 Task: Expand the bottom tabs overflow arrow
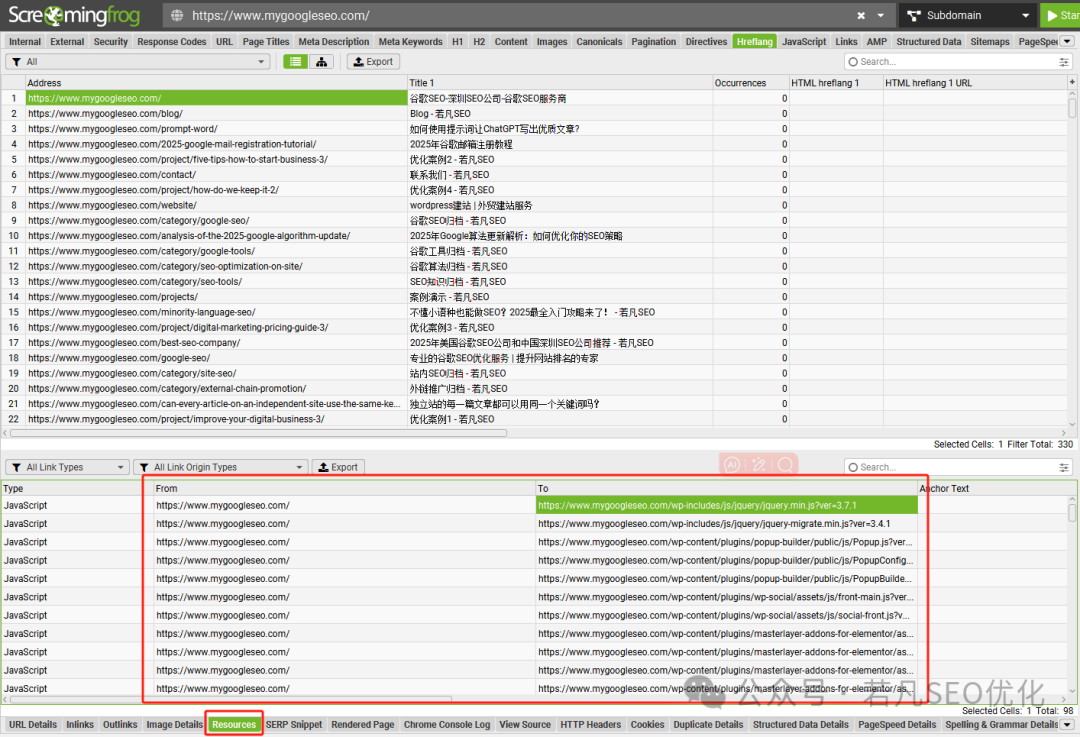1068,725
